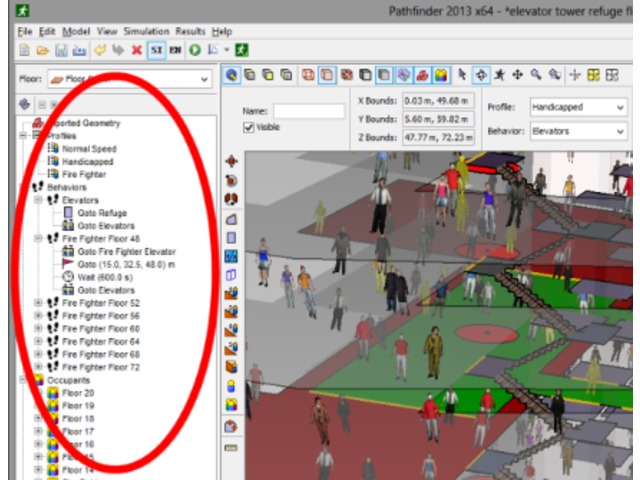
Task: Click the Open folder icon in toolbar
Action: [41, 49]
